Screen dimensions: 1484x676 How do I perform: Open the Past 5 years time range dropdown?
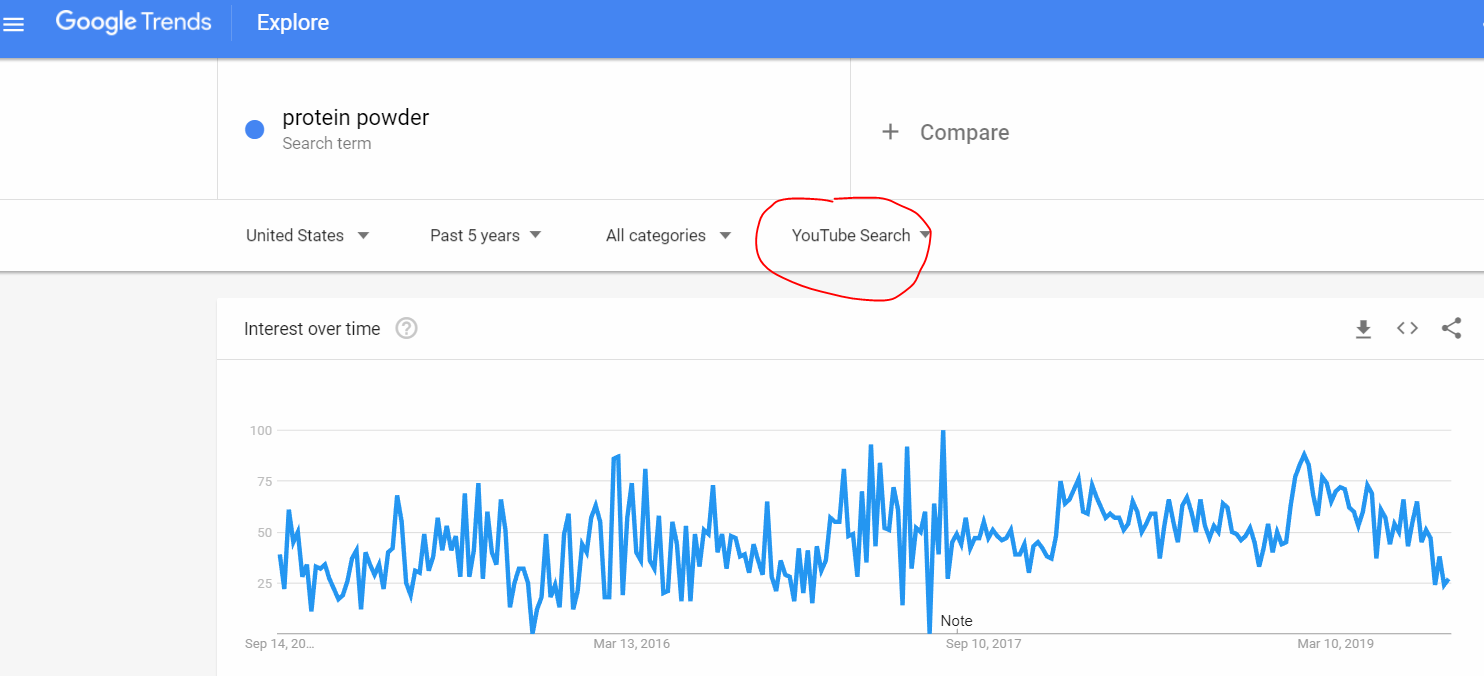485,236
